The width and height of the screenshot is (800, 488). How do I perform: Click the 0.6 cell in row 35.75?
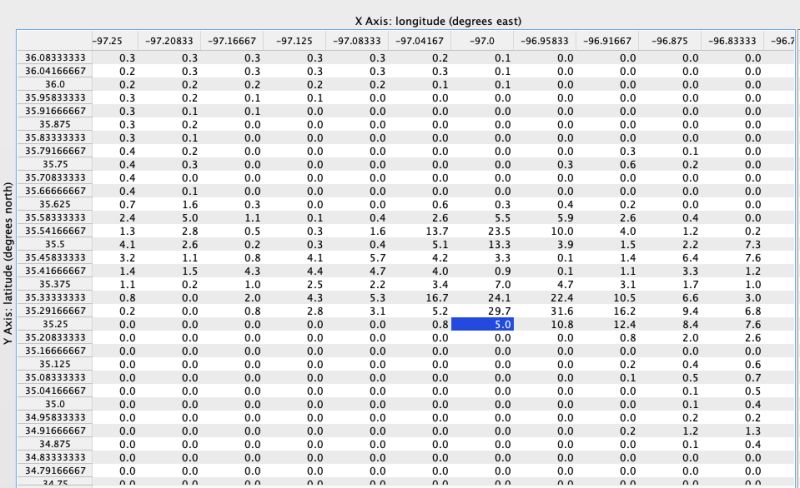coord(607,164)
